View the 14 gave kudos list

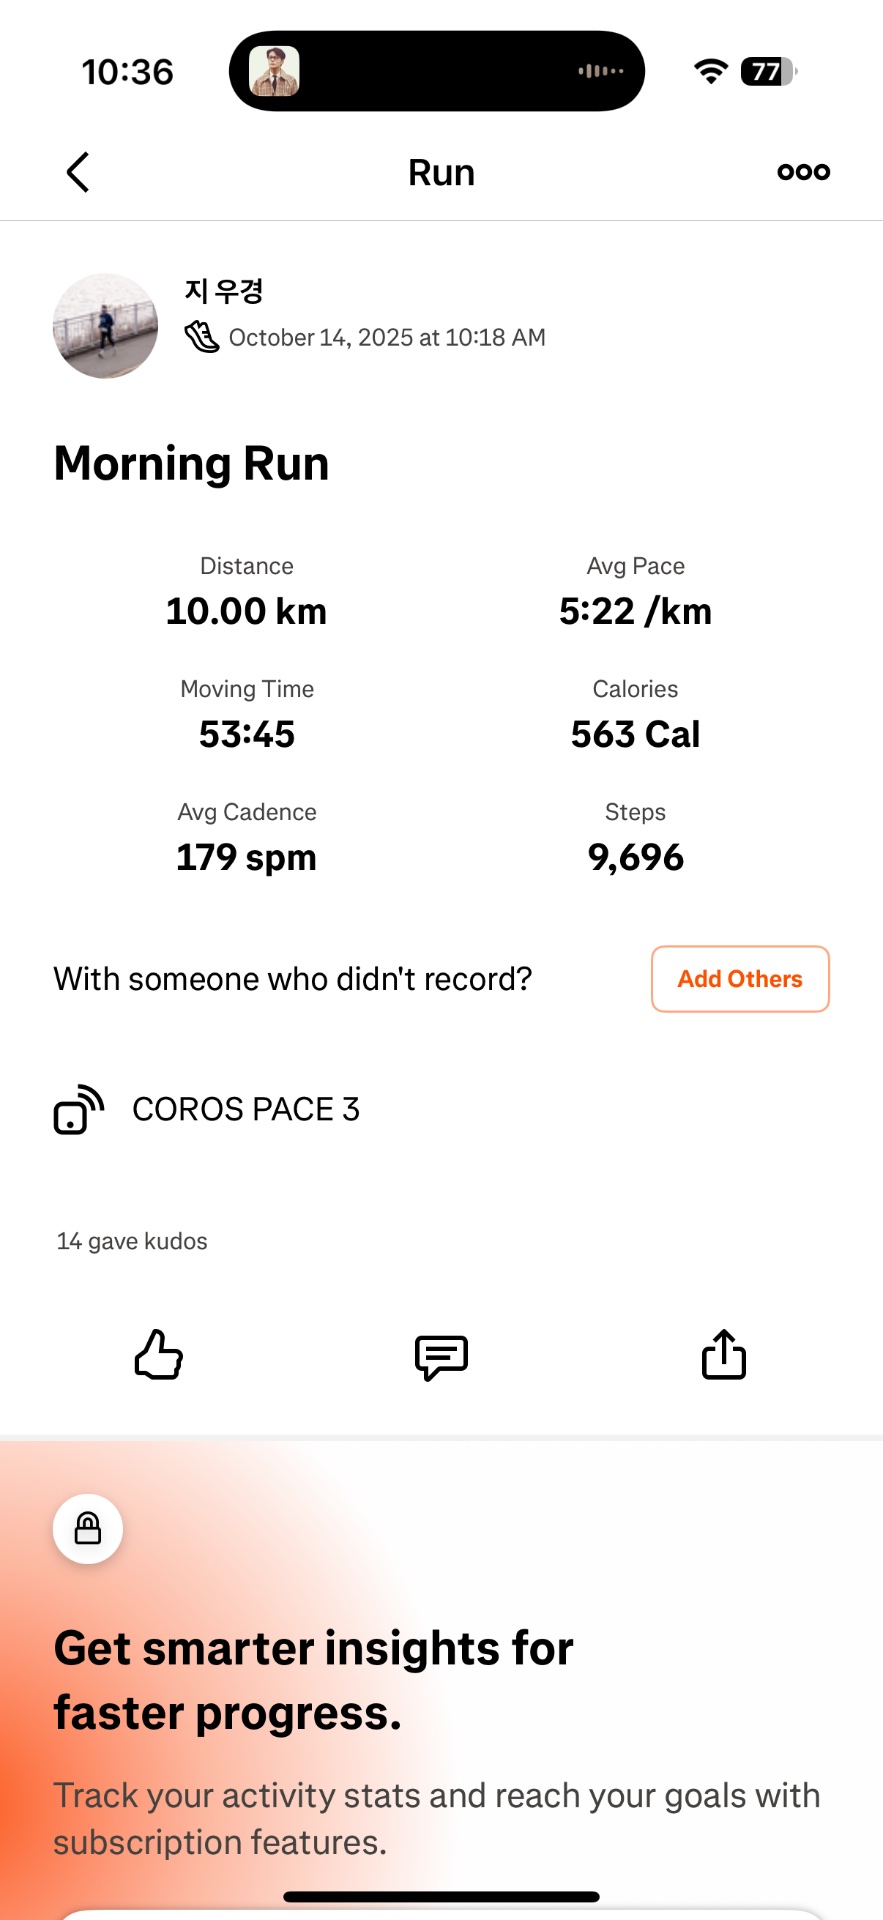[132, 1241]
